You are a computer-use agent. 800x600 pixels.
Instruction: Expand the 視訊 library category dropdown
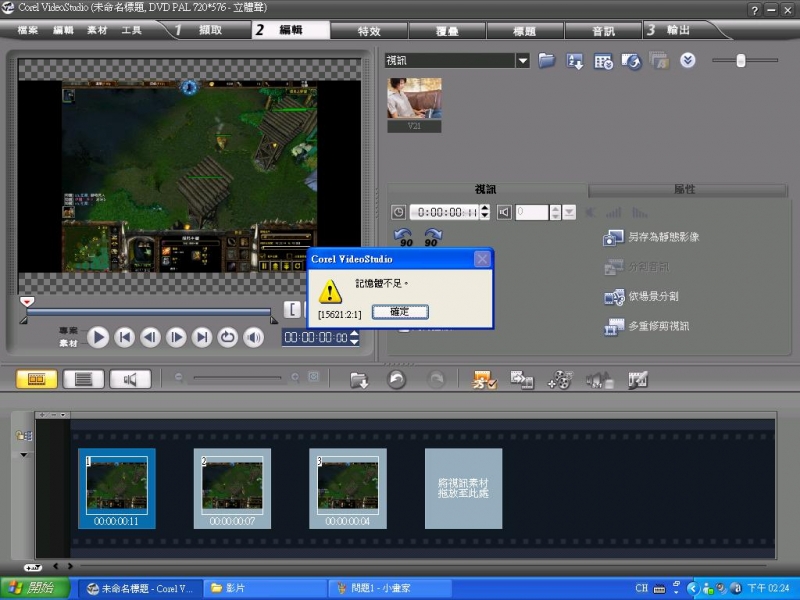(x=522, y=61)
